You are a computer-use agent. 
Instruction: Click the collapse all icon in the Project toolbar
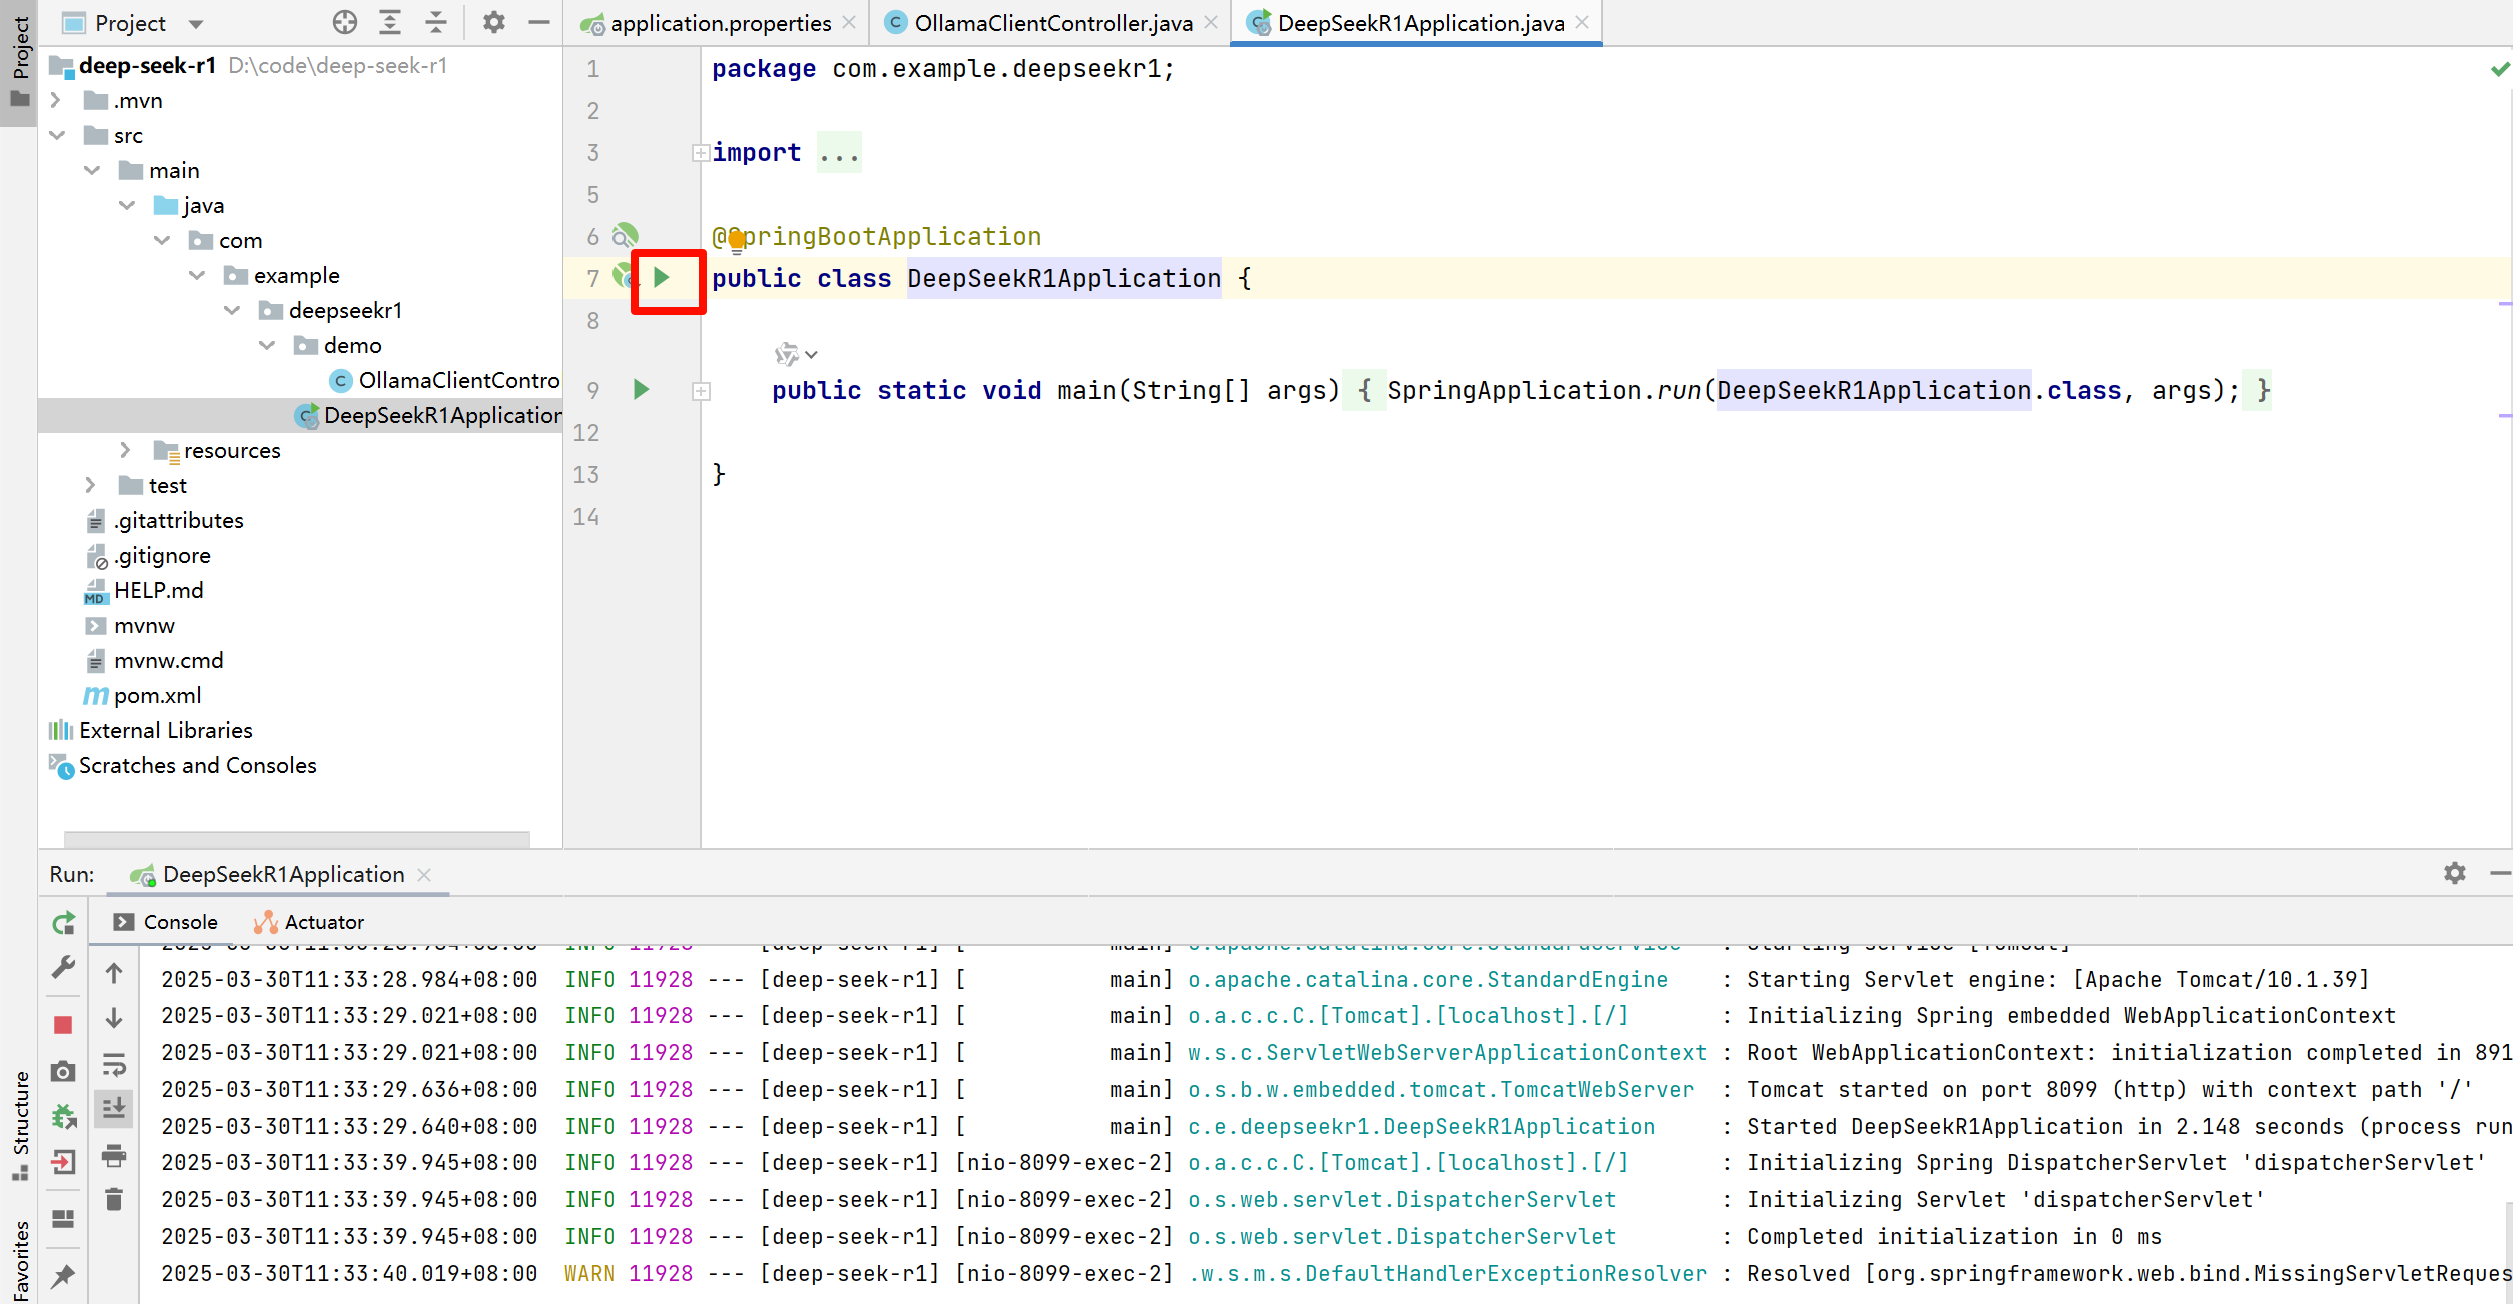436,23
